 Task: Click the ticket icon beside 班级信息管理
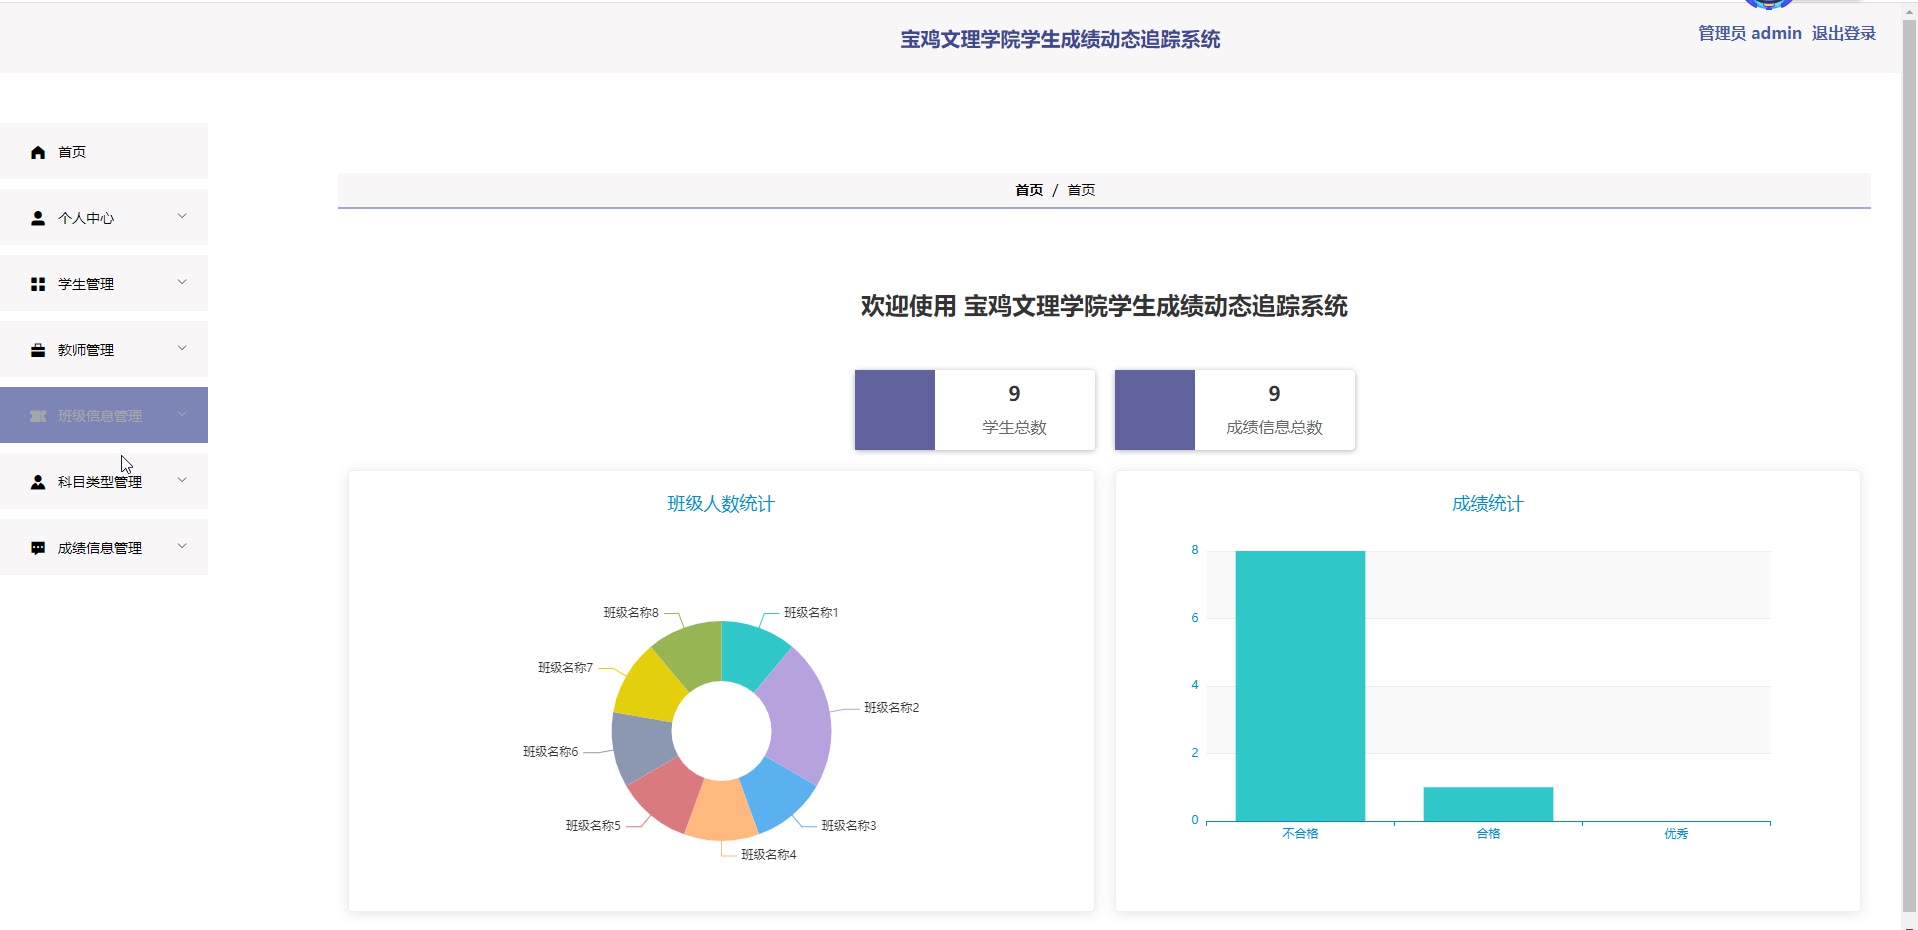click(38, 416)
